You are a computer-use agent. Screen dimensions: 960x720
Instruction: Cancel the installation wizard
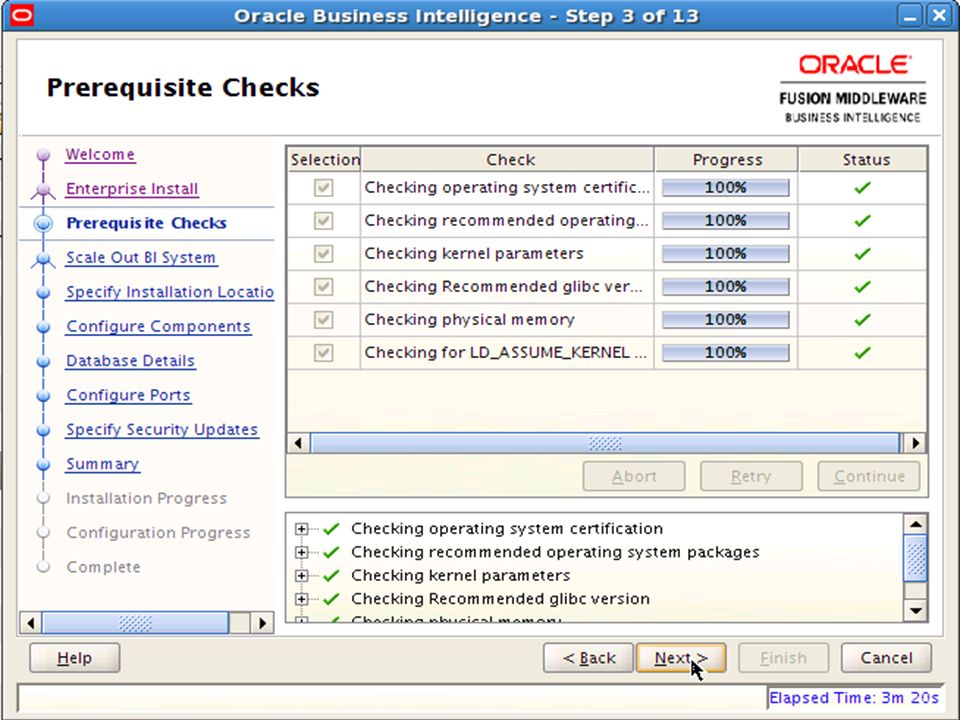click(887, 658)
